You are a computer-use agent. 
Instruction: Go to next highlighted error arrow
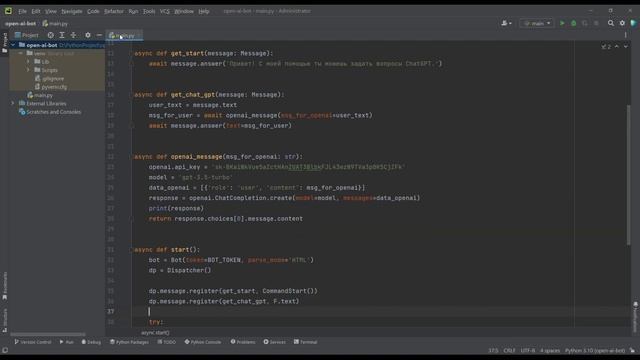point(626,47)
